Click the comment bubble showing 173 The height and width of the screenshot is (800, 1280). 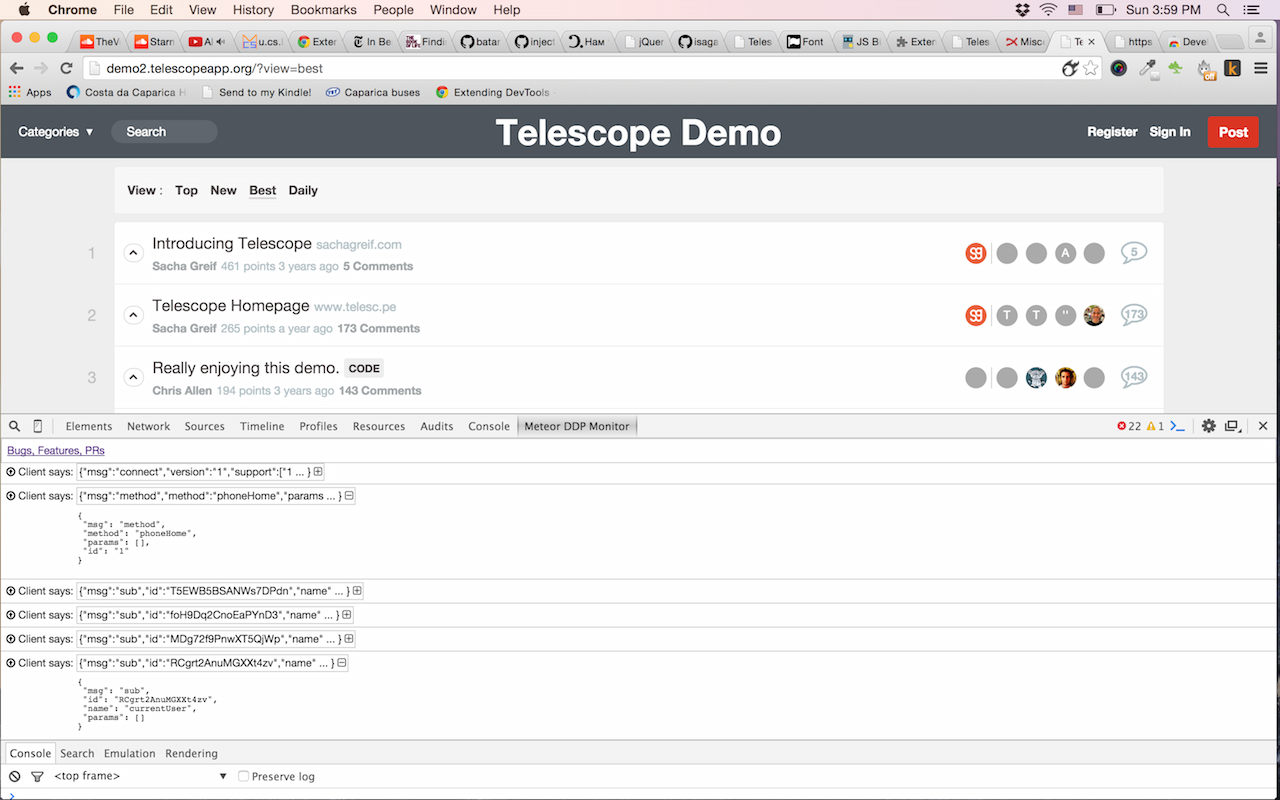point(1133,315)
